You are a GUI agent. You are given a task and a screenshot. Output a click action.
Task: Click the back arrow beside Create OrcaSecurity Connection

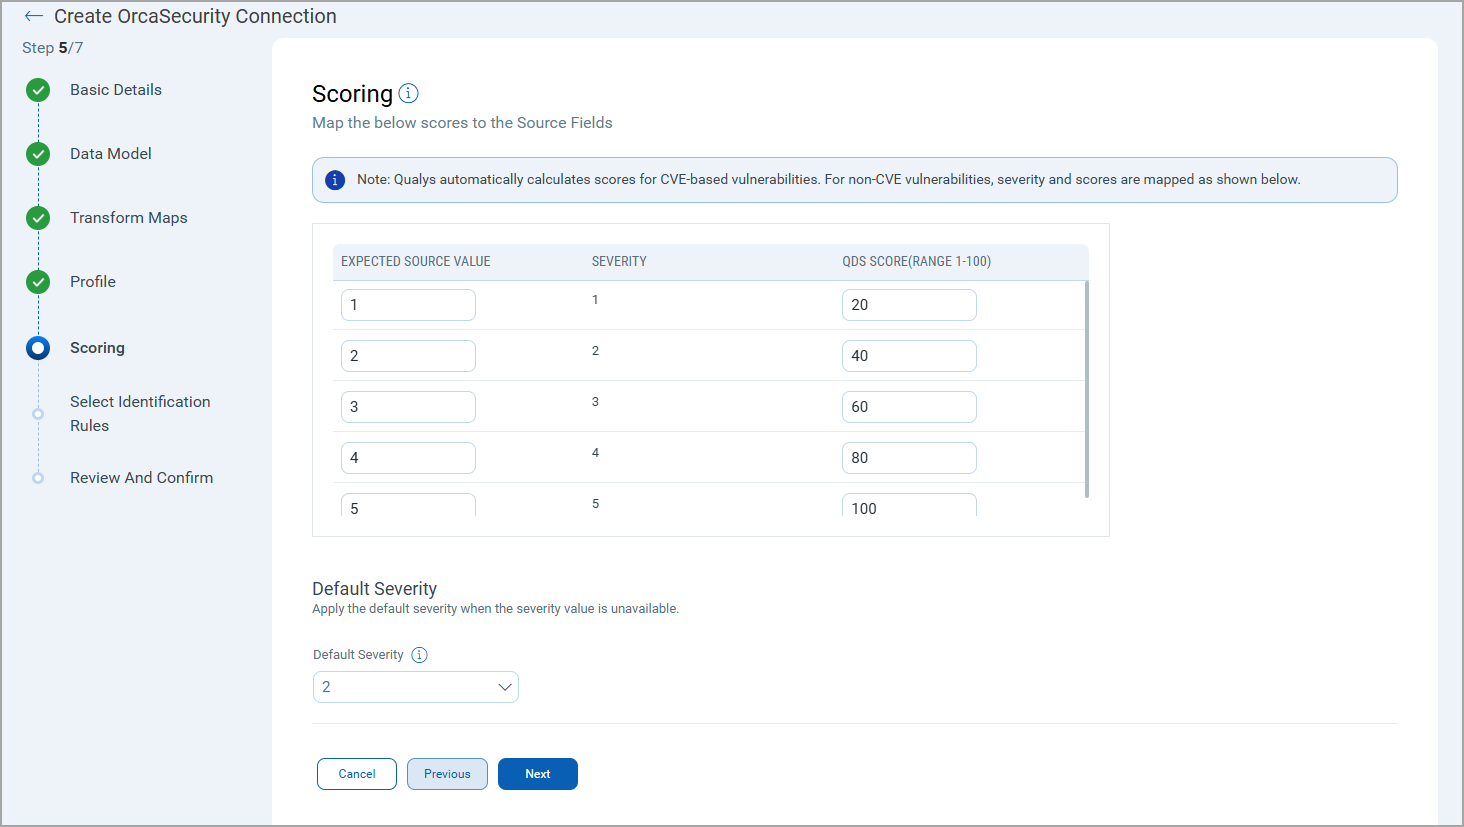pyautogui.click(x=34, y=16)
